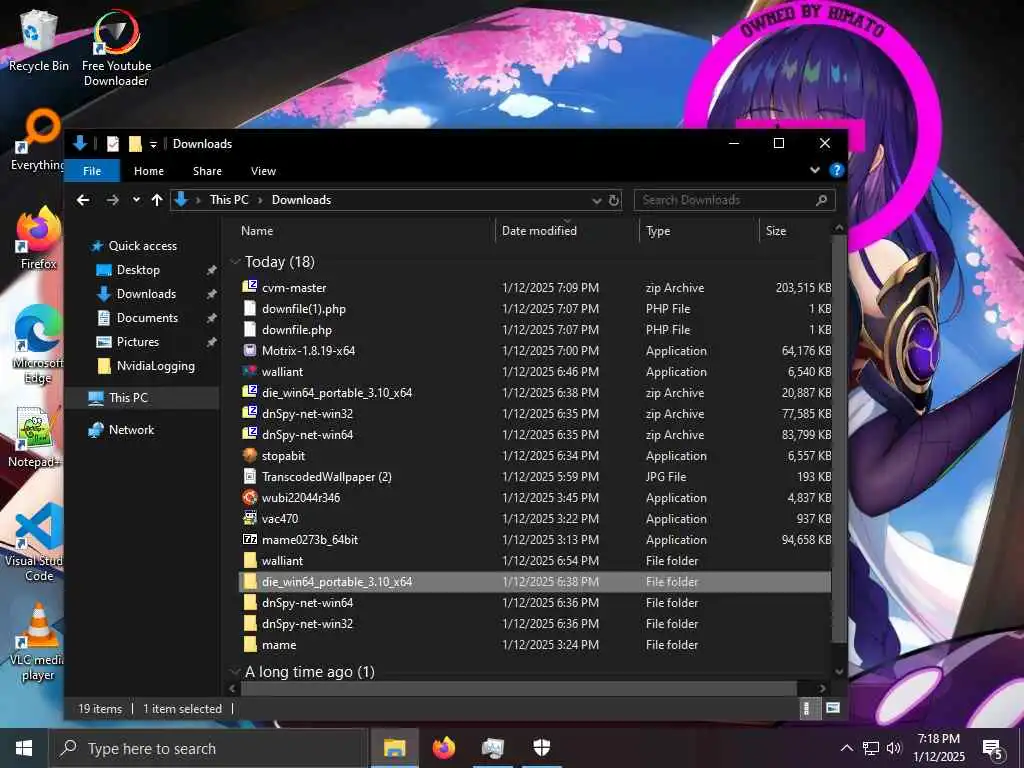The height and width of the screenshot is (768, 1024).
Task: Open the View ribbon tab
Action: coord(263,171)
